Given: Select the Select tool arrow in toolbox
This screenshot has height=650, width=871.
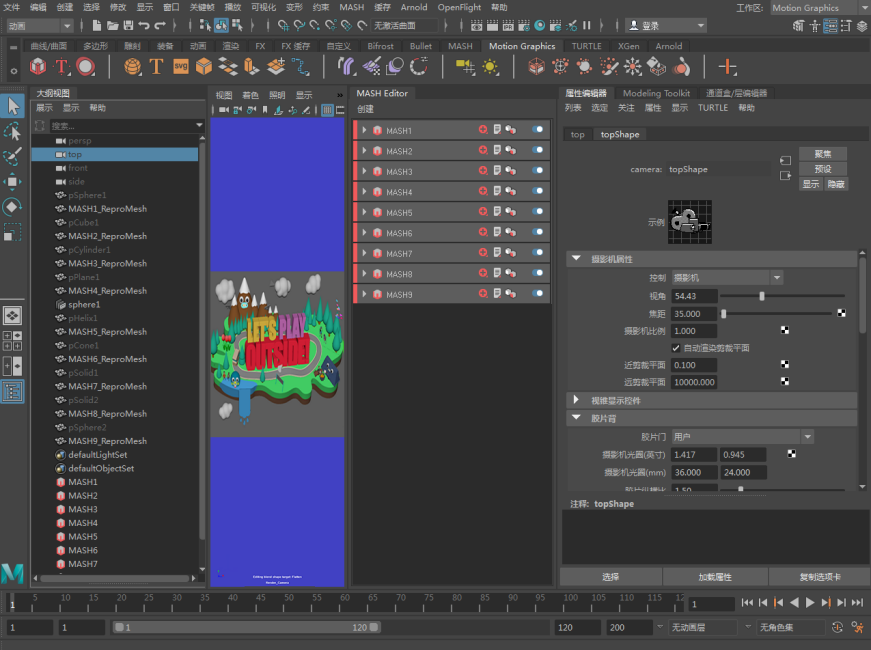Looking at the screenshot, I should [x=12, y=106].
